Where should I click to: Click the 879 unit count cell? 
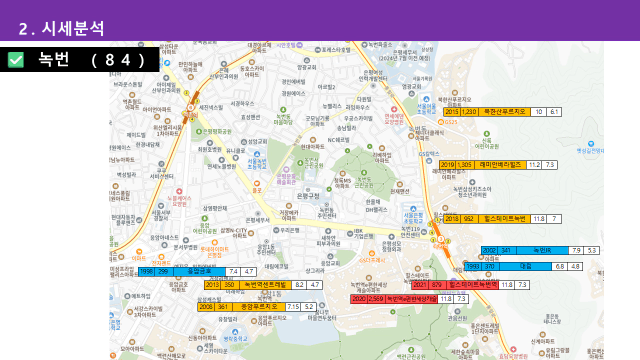(x=438, y=285)
